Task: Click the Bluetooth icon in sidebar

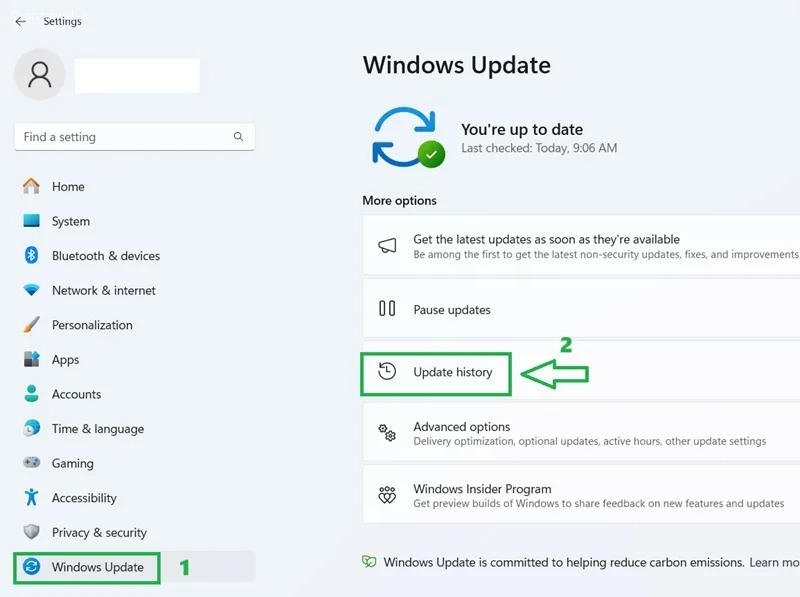Action: coord(31,255)
